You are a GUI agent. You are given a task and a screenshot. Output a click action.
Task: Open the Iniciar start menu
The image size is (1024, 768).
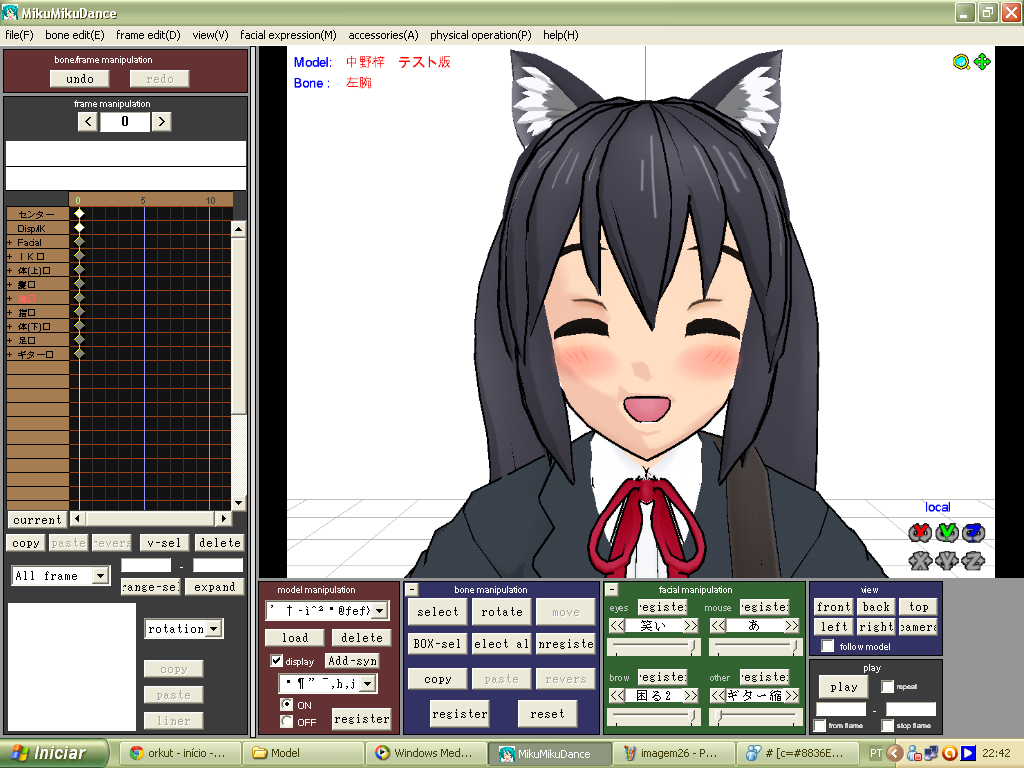[x=54, y=753]
